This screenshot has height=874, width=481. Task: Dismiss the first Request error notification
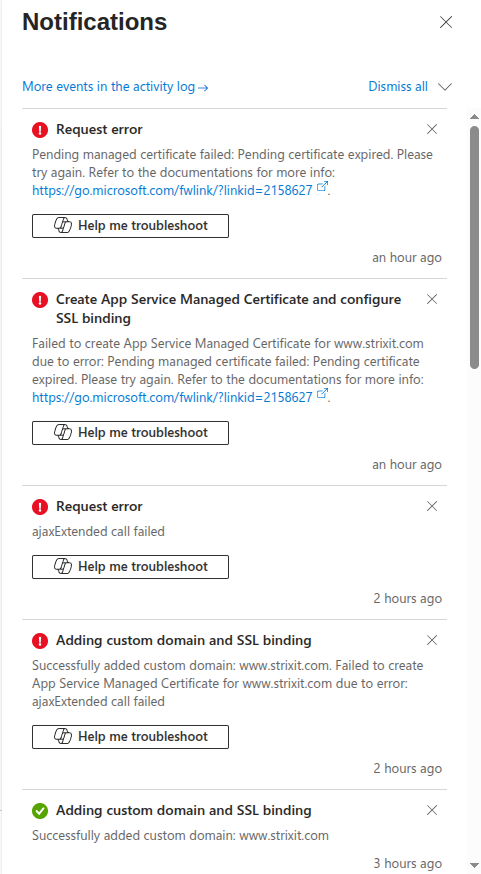coord(431,129)
